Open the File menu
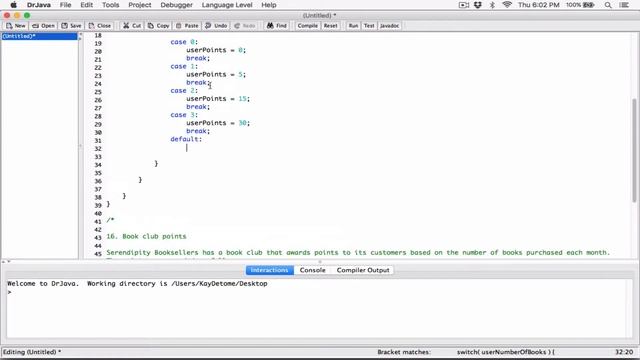The image size is (640, 360). 65,5
